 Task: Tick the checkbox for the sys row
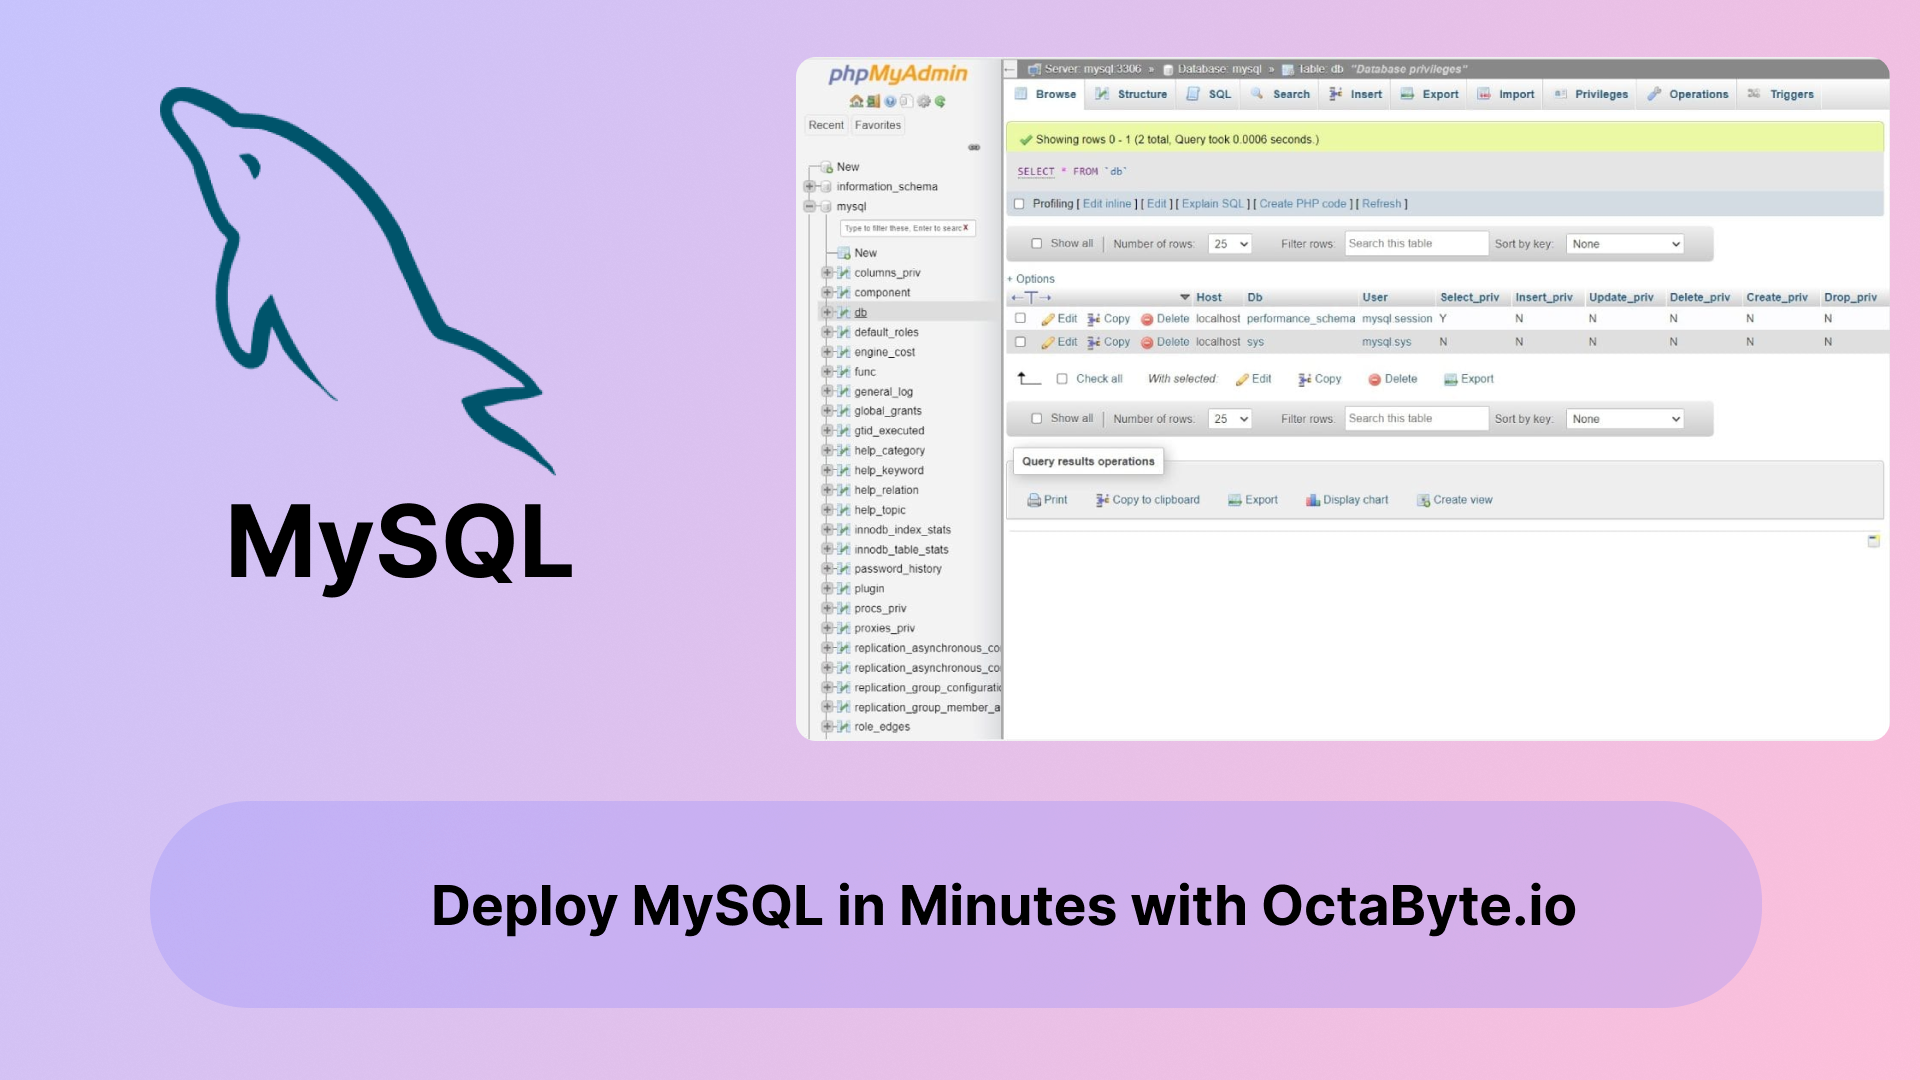[1020, 342]
